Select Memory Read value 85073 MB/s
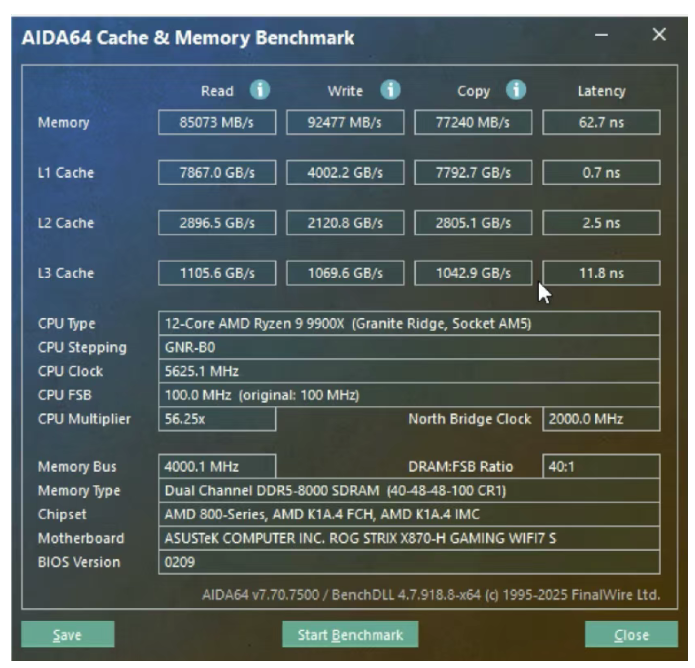 coord(217,122)
